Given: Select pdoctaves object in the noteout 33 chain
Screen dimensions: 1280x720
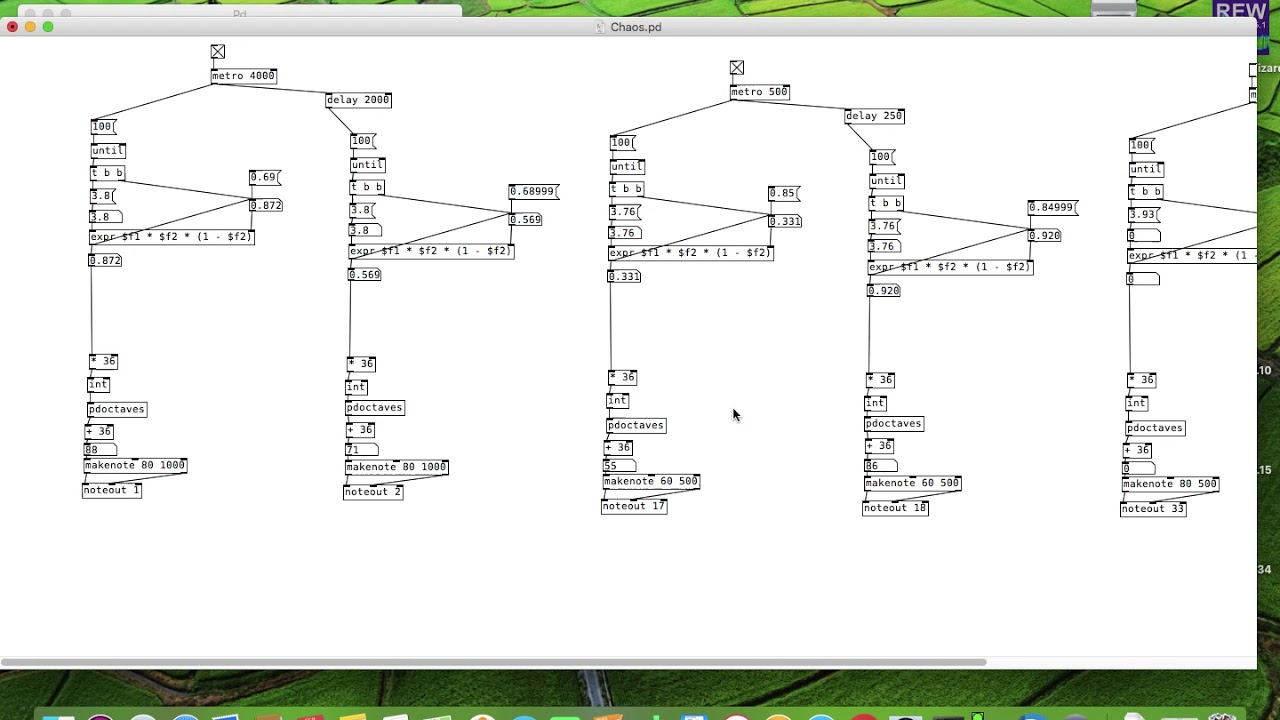Looking at the screenshot, I should [1155, 428].
